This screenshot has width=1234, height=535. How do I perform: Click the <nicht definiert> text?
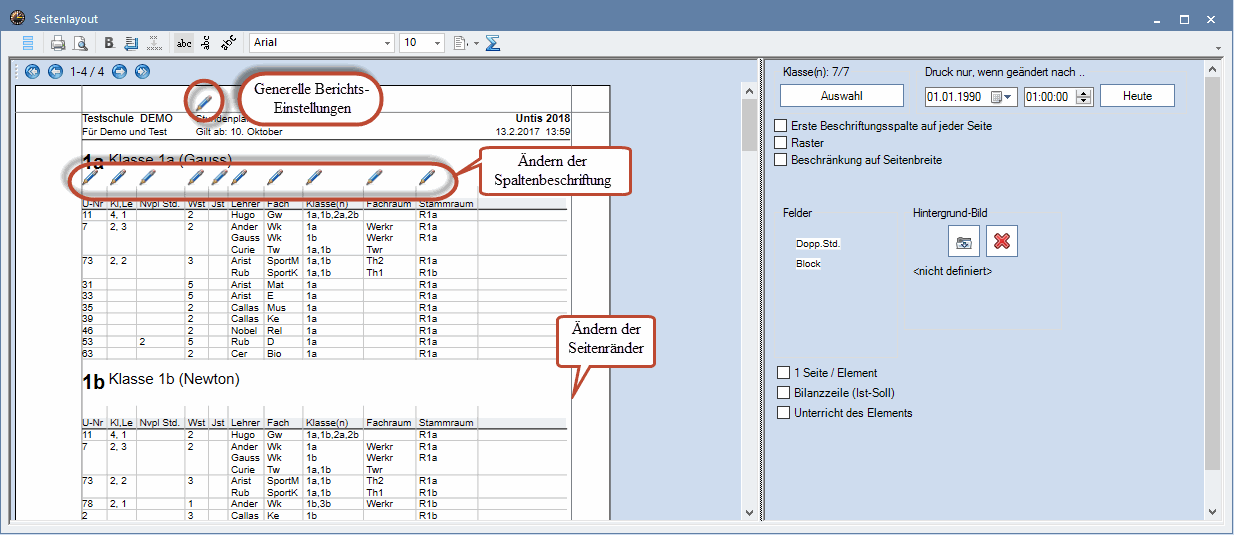pyautogui.click(x=952, y=271)
